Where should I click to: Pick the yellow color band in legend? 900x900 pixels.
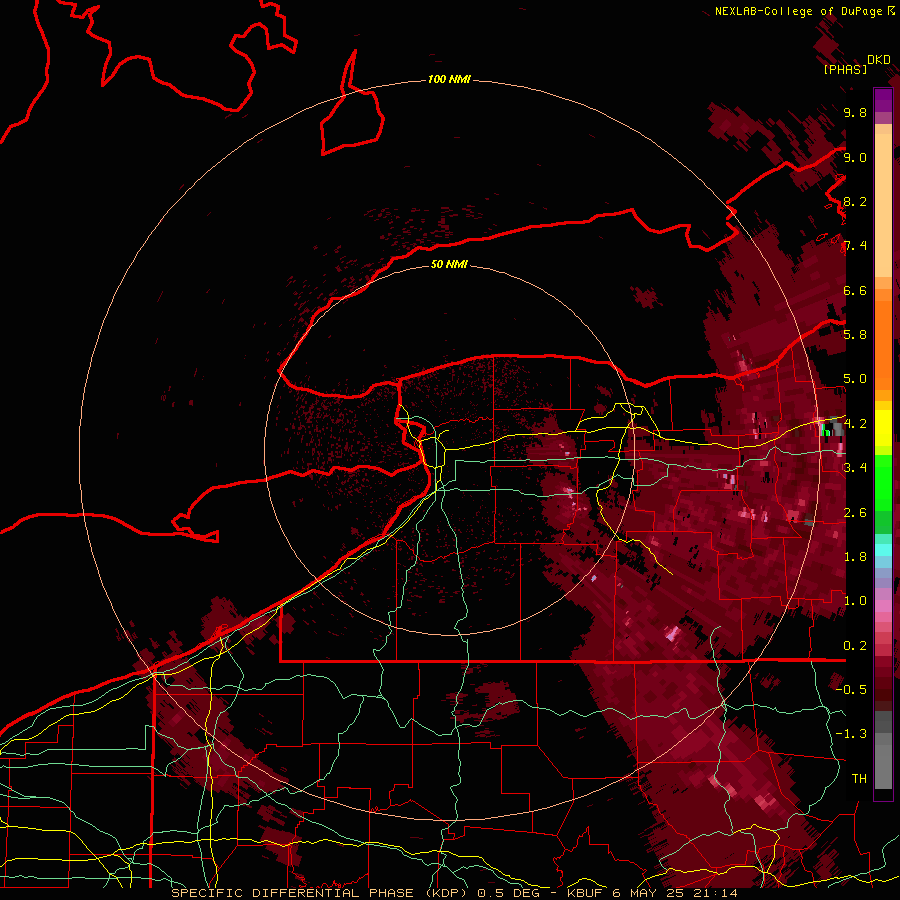pyautogui.click(x=883, y=428)
